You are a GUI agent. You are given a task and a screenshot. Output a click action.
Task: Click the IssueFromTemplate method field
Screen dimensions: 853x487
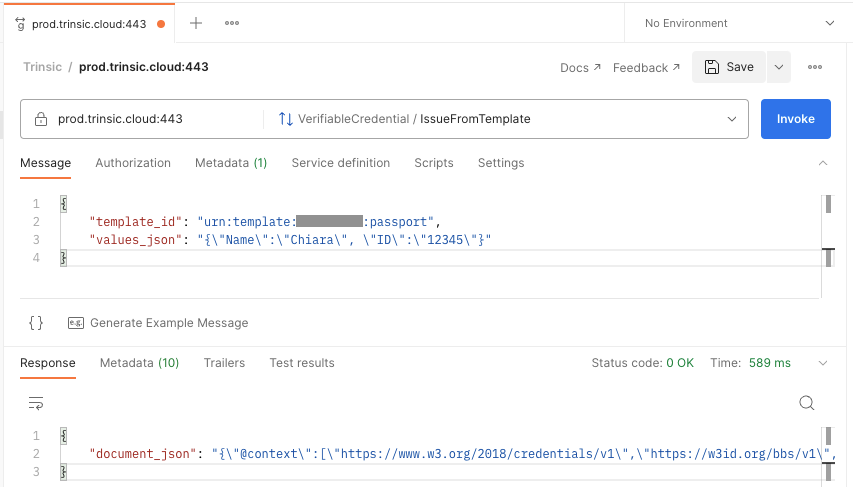pyautogui.click(x=506, y=119)
